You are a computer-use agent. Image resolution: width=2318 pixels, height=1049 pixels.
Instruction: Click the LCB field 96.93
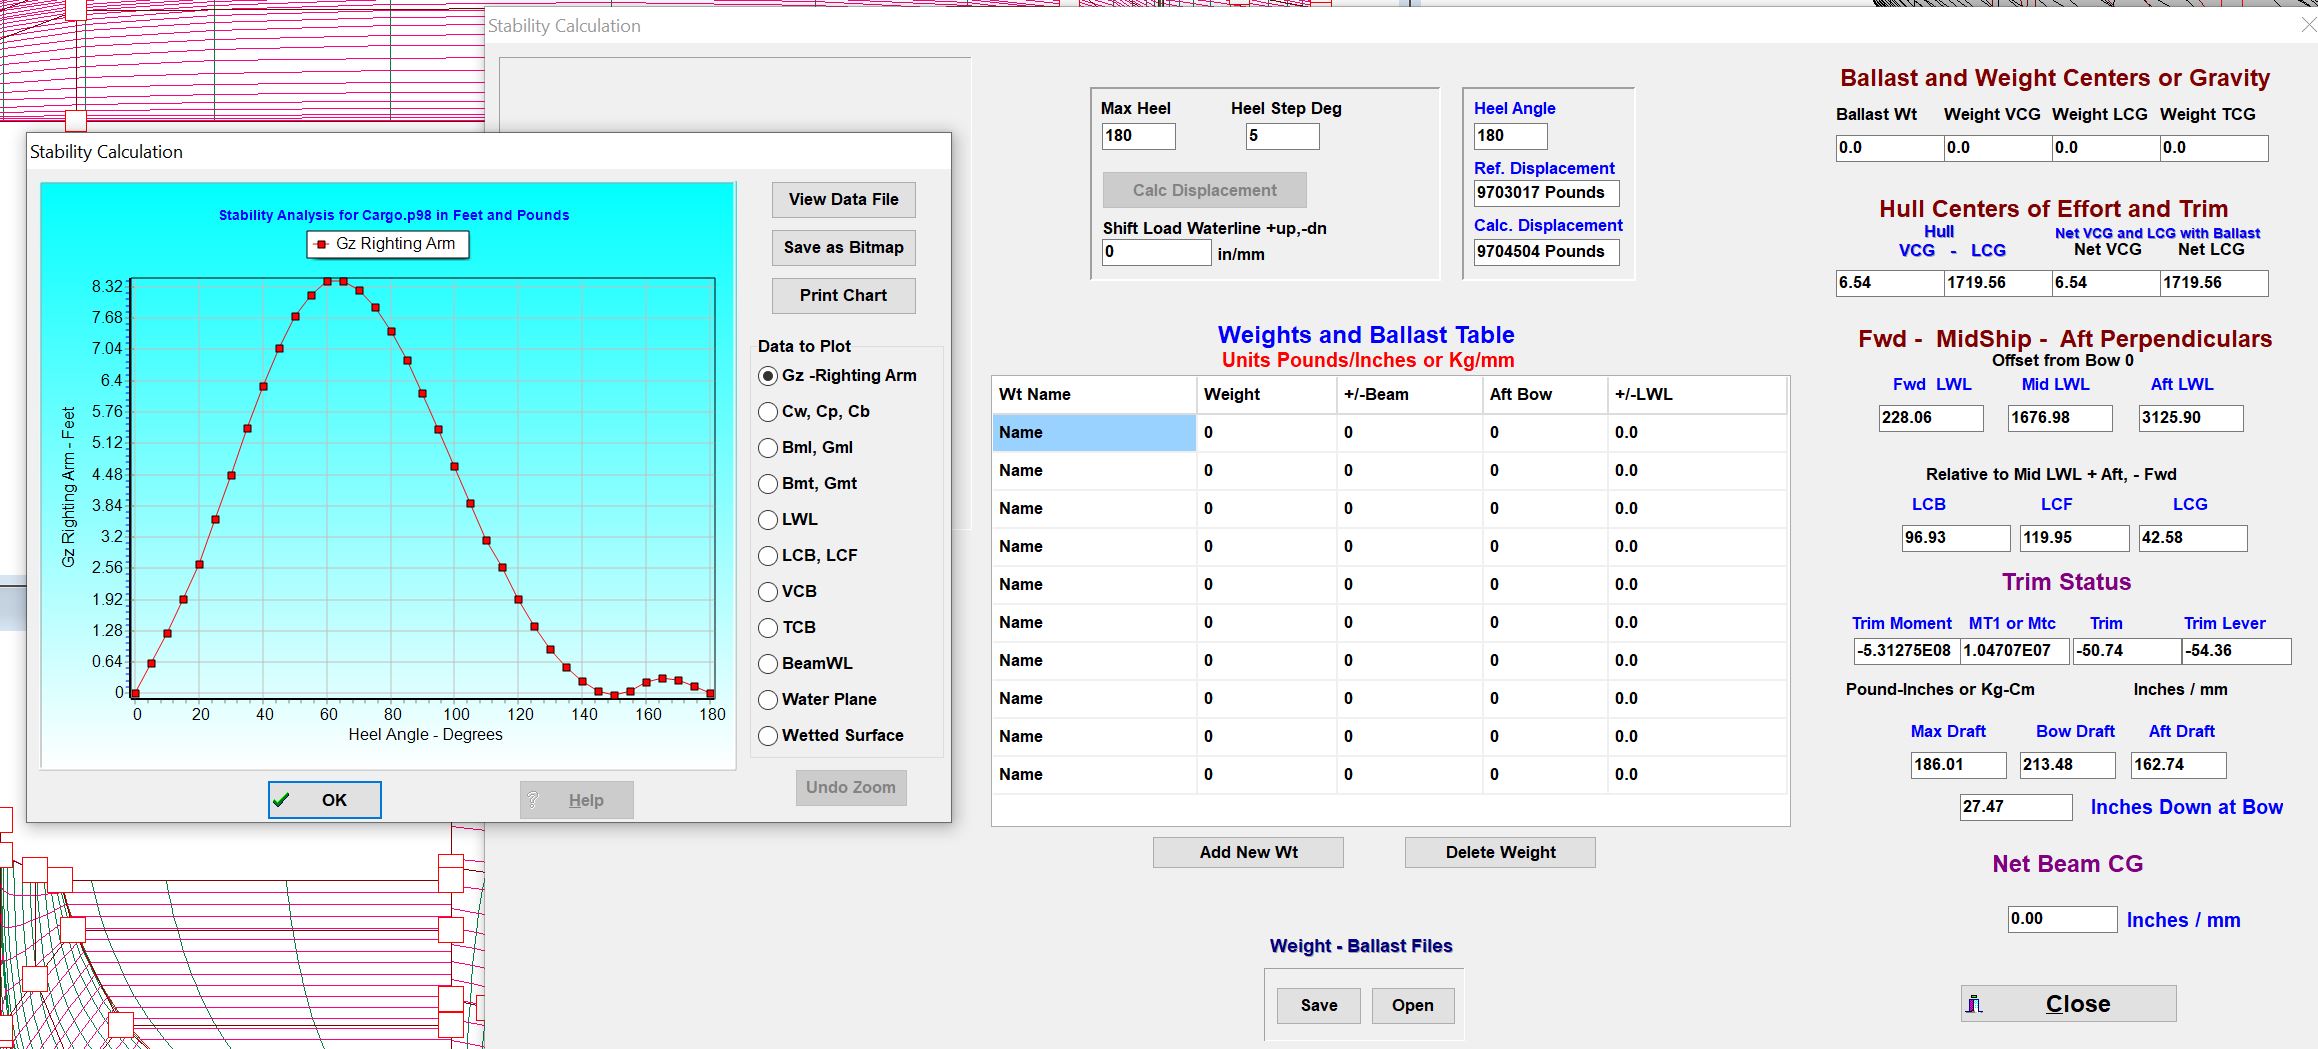[x=1956, y=538]
